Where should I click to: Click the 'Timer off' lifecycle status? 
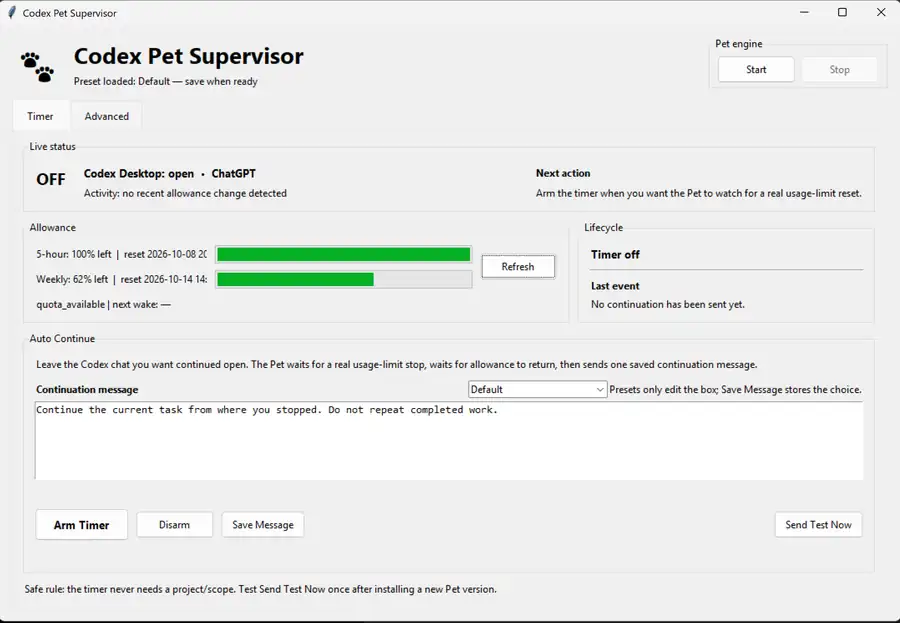[615, 254]
